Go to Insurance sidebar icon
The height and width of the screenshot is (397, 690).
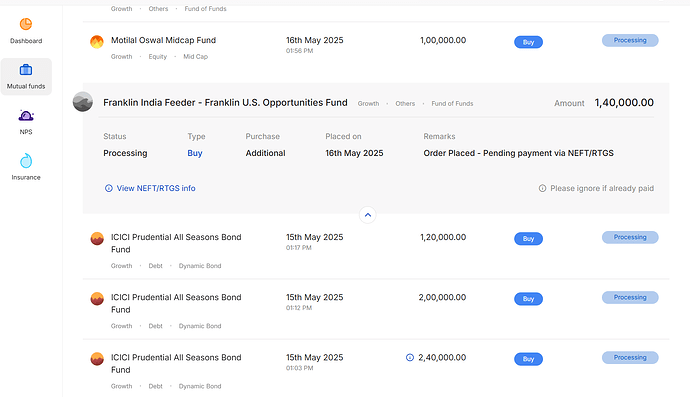(x=26, y=161)
